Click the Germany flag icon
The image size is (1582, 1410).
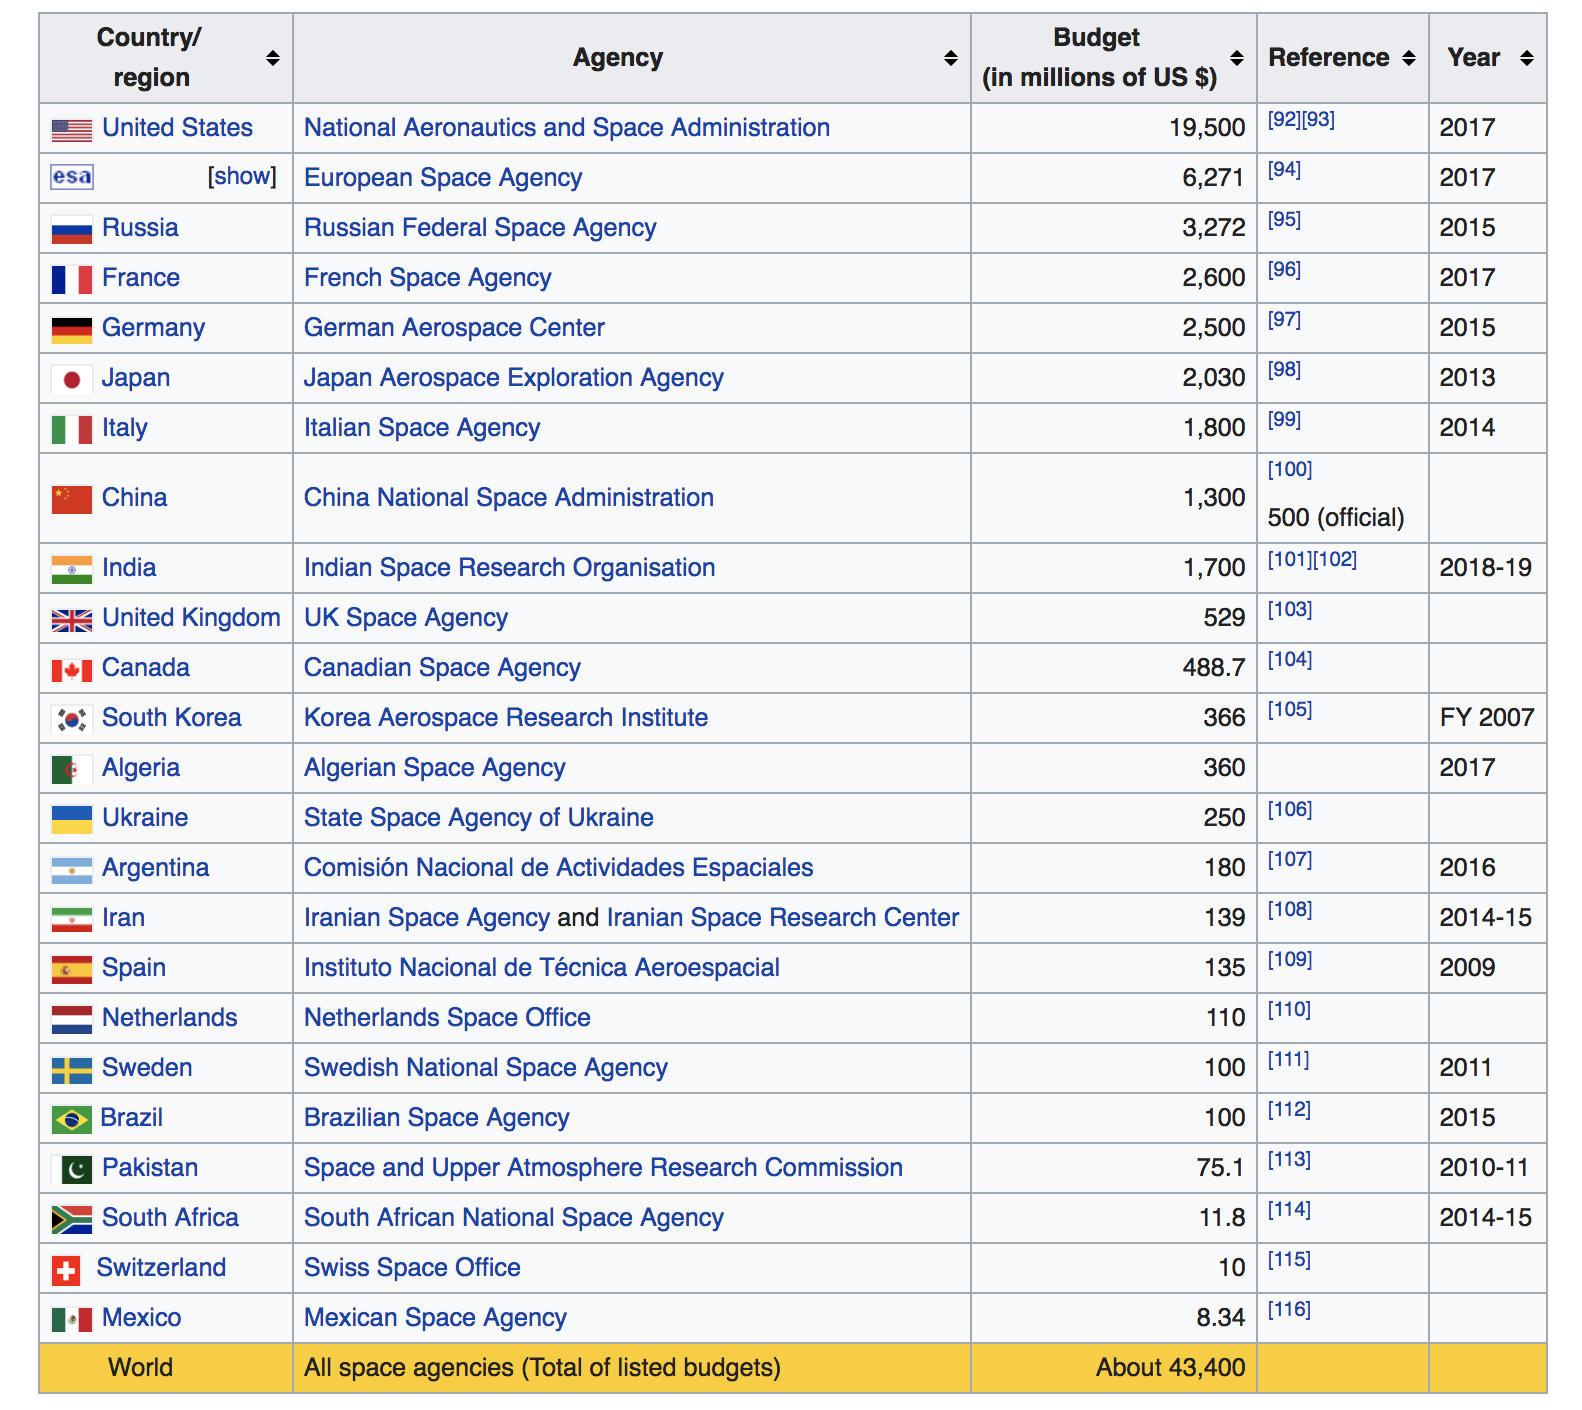coord(72,329)
